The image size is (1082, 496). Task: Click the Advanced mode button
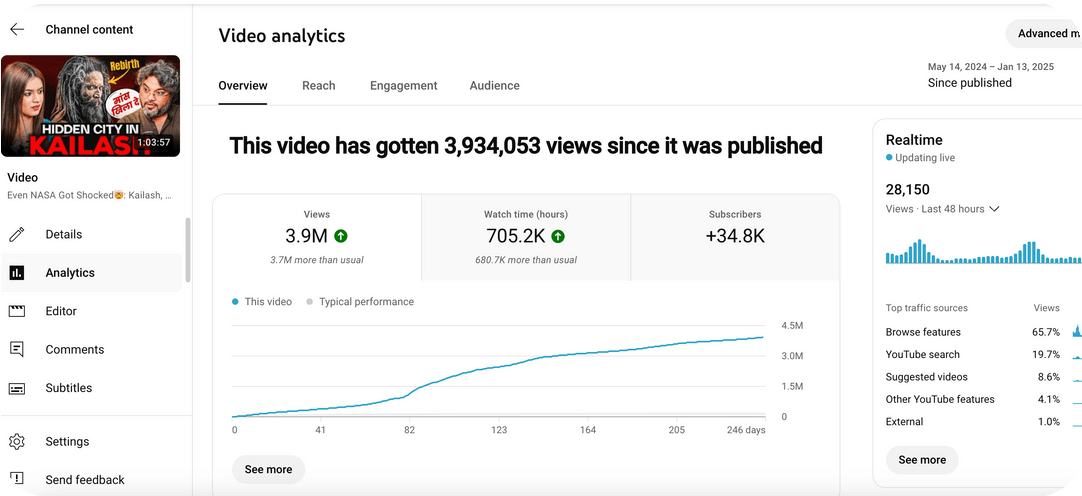(x=1046, y=33)
